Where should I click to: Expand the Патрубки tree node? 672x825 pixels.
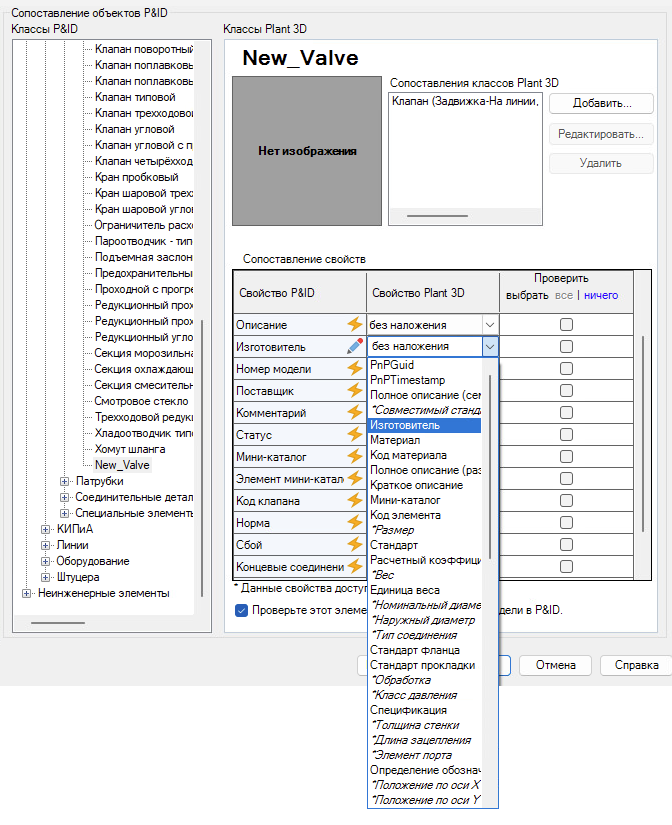click(x=64, y=481)
